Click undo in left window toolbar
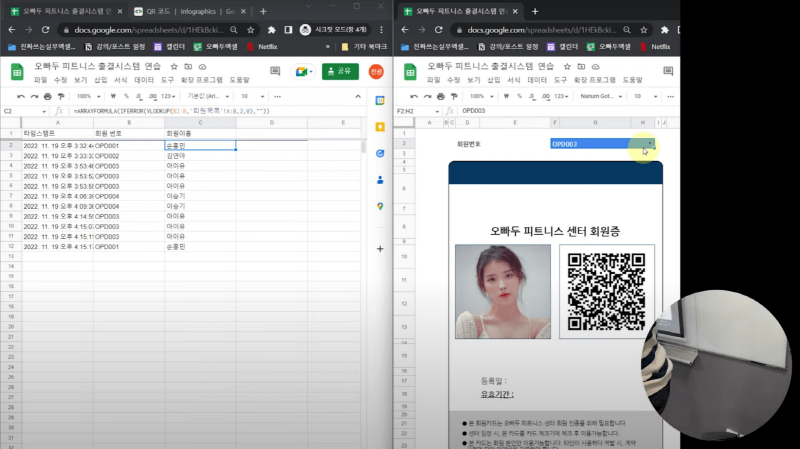This screenshot has width=800, height=449. pyautogui.click(x=21, y=96)
